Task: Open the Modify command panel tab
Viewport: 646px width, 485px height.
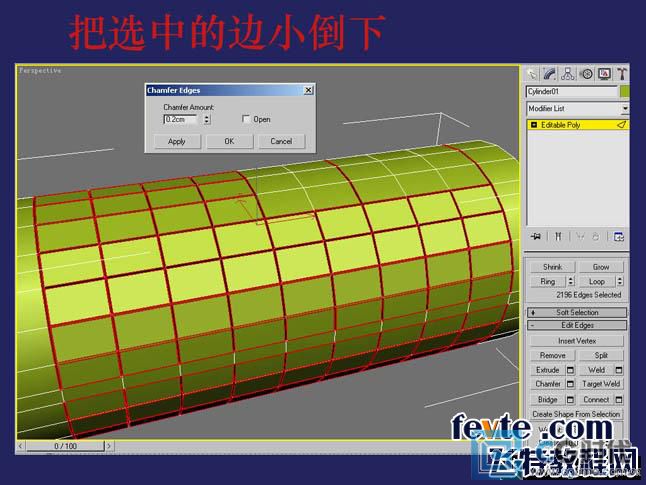Action: point(550,74)
